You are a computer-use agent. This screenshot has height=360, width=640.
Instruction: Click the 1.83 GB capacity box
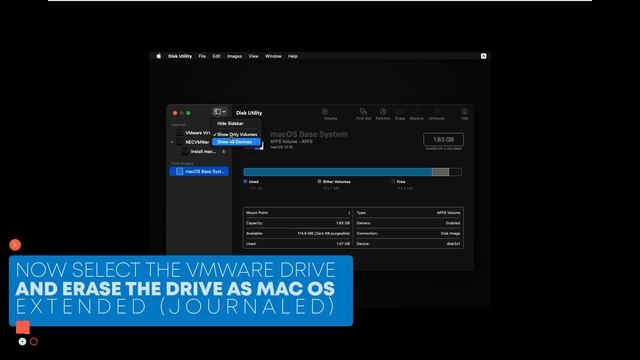click(443, 140)
